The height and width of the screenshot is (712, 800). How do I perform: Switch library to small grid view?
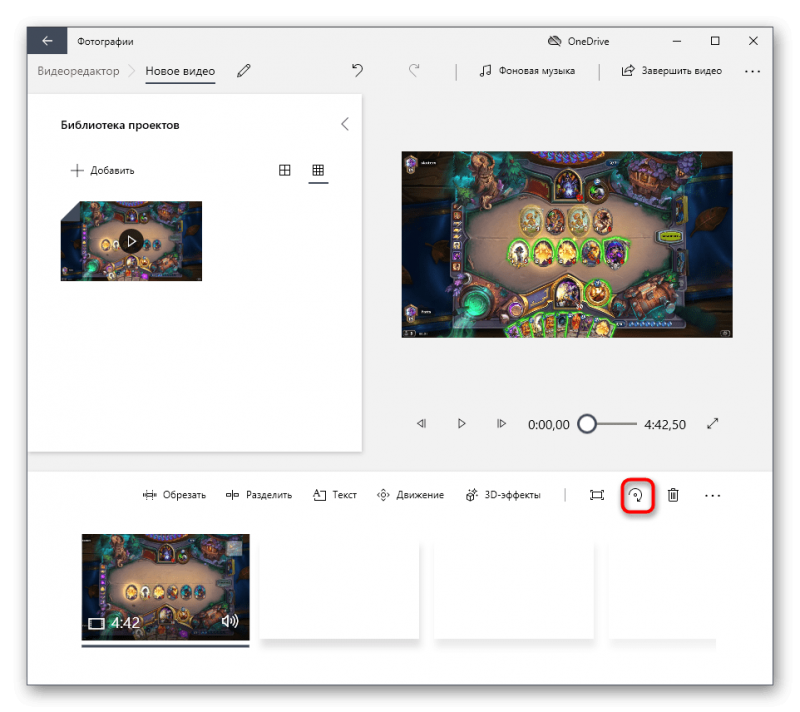(318, 170)
